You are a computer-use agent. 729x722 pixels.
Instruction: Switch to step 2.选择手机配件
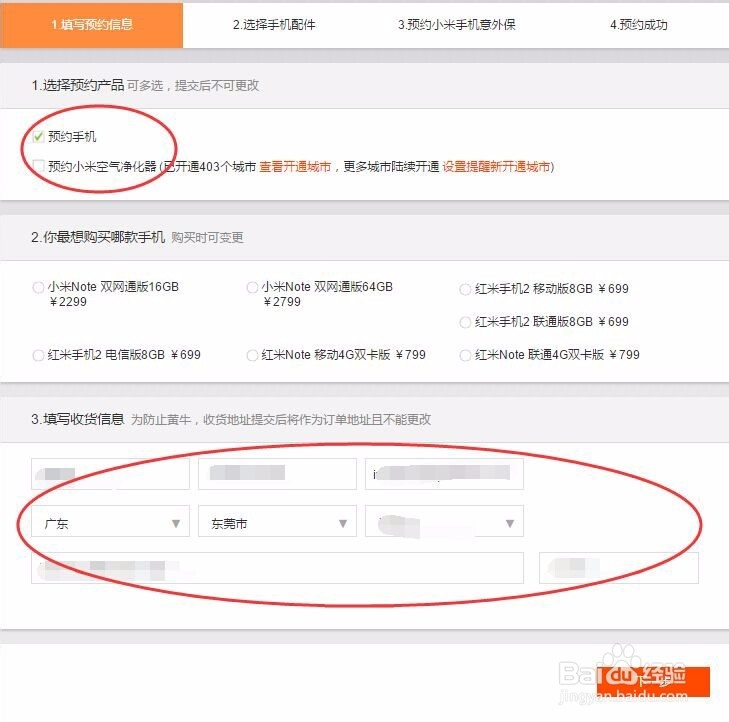(x=274, y=25)
